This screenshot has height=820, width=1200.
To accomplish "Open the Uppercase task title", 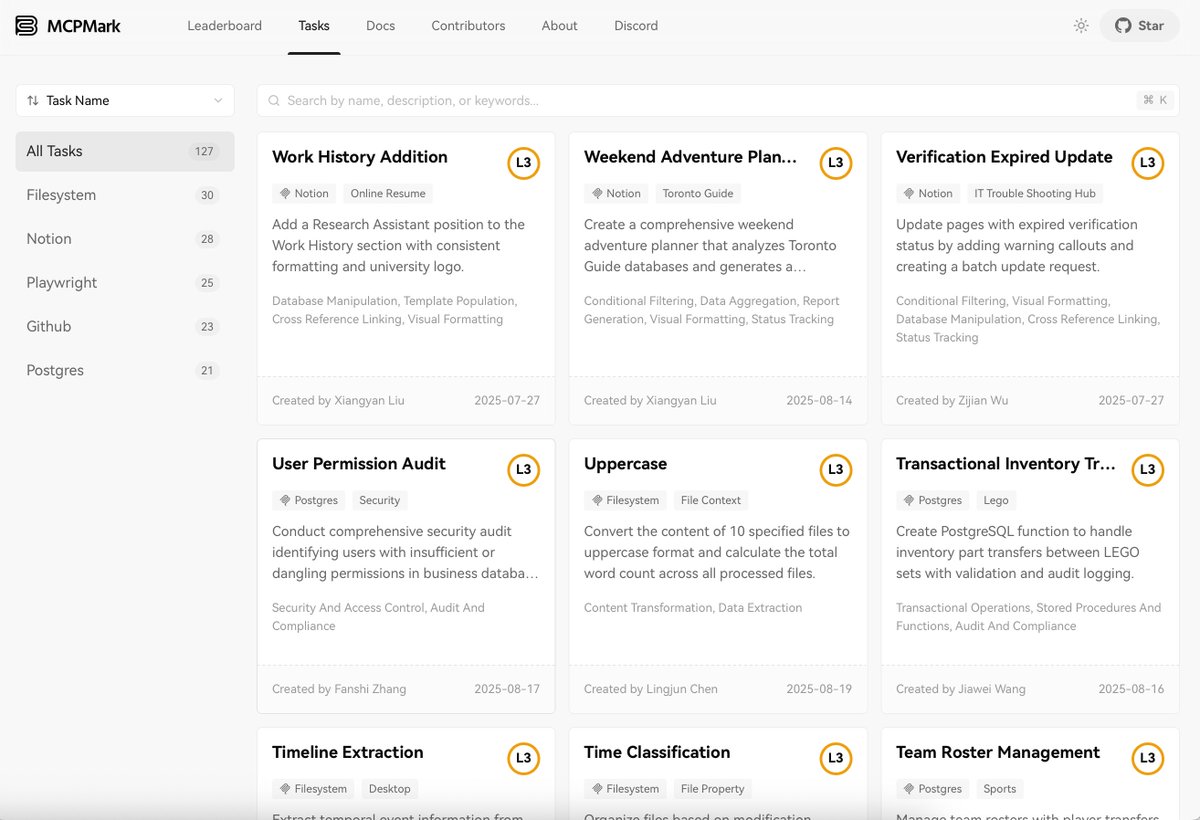I will point(625,464).
